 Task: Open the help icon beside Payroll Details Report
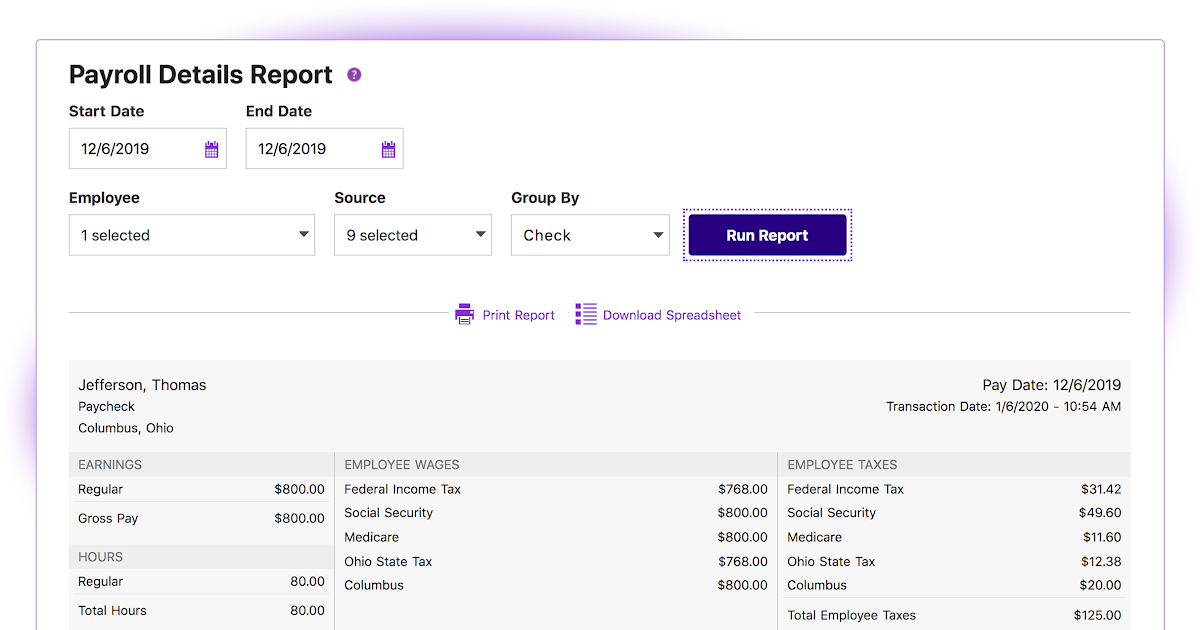pos(354,75)
